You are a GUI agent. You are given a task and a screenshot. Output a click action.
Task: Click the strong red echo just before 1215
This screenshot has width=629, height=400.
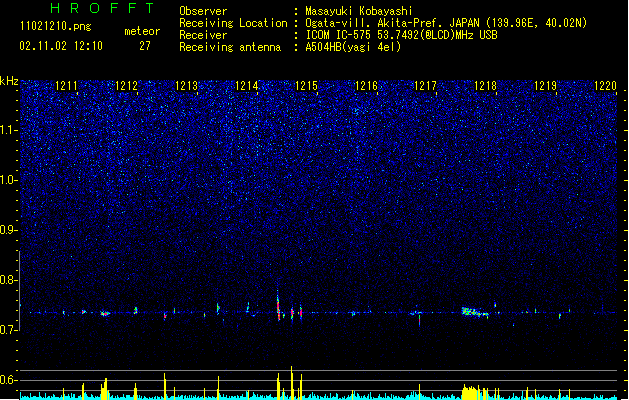[278, 307]
